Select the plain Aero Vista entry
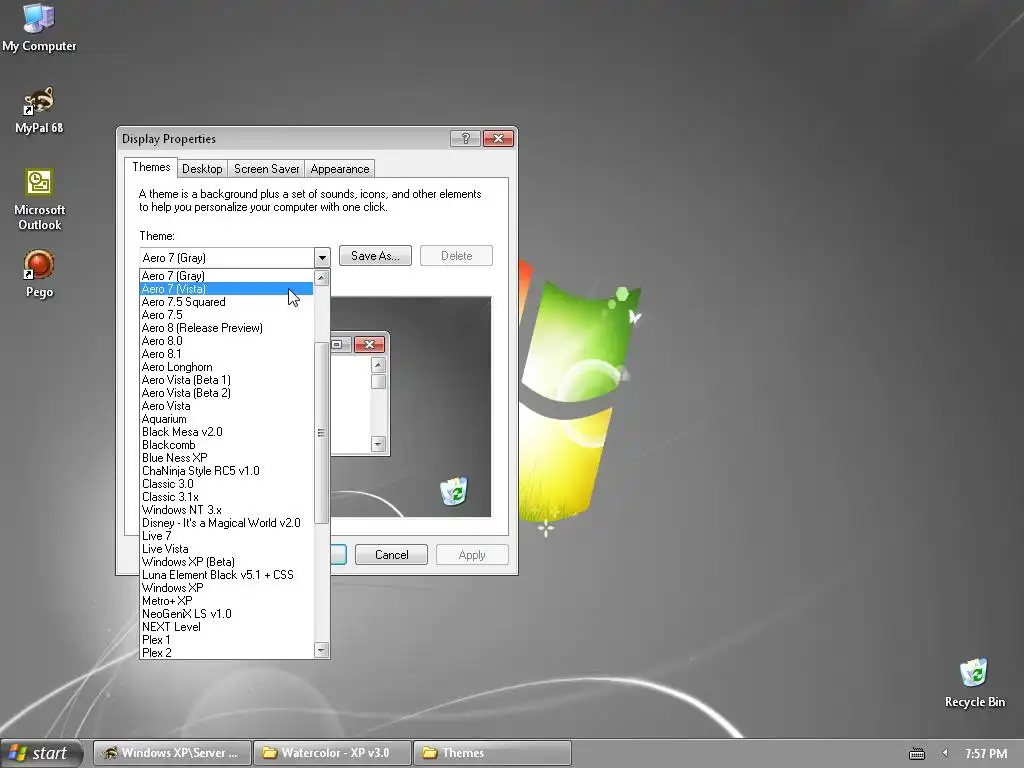The width and height of the screenshot is (1024, 768). [x=227, y=406]
